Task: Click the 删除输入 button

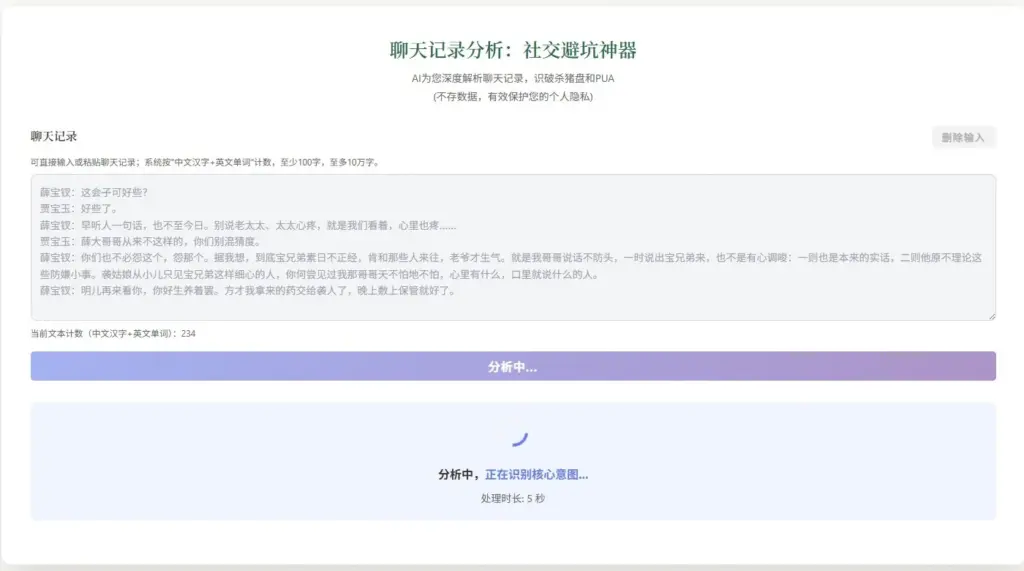Action: [x=963, y=137]
